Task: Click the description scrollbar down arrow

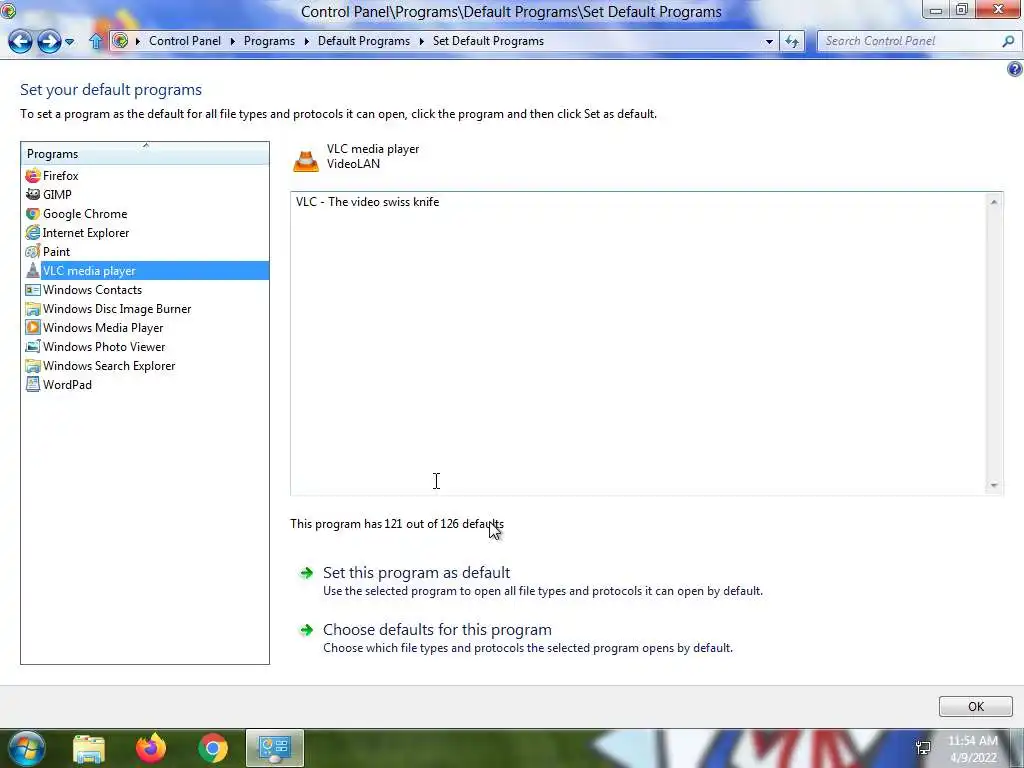Action: (x=994, y=485)
